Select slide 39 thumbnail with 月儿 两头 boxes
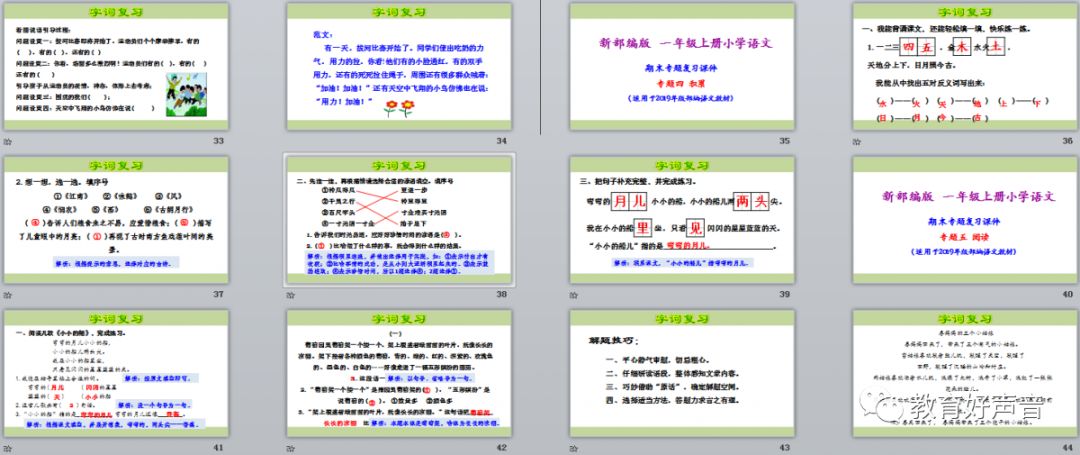Screen dimensions: 1080x455 (683, 220)
